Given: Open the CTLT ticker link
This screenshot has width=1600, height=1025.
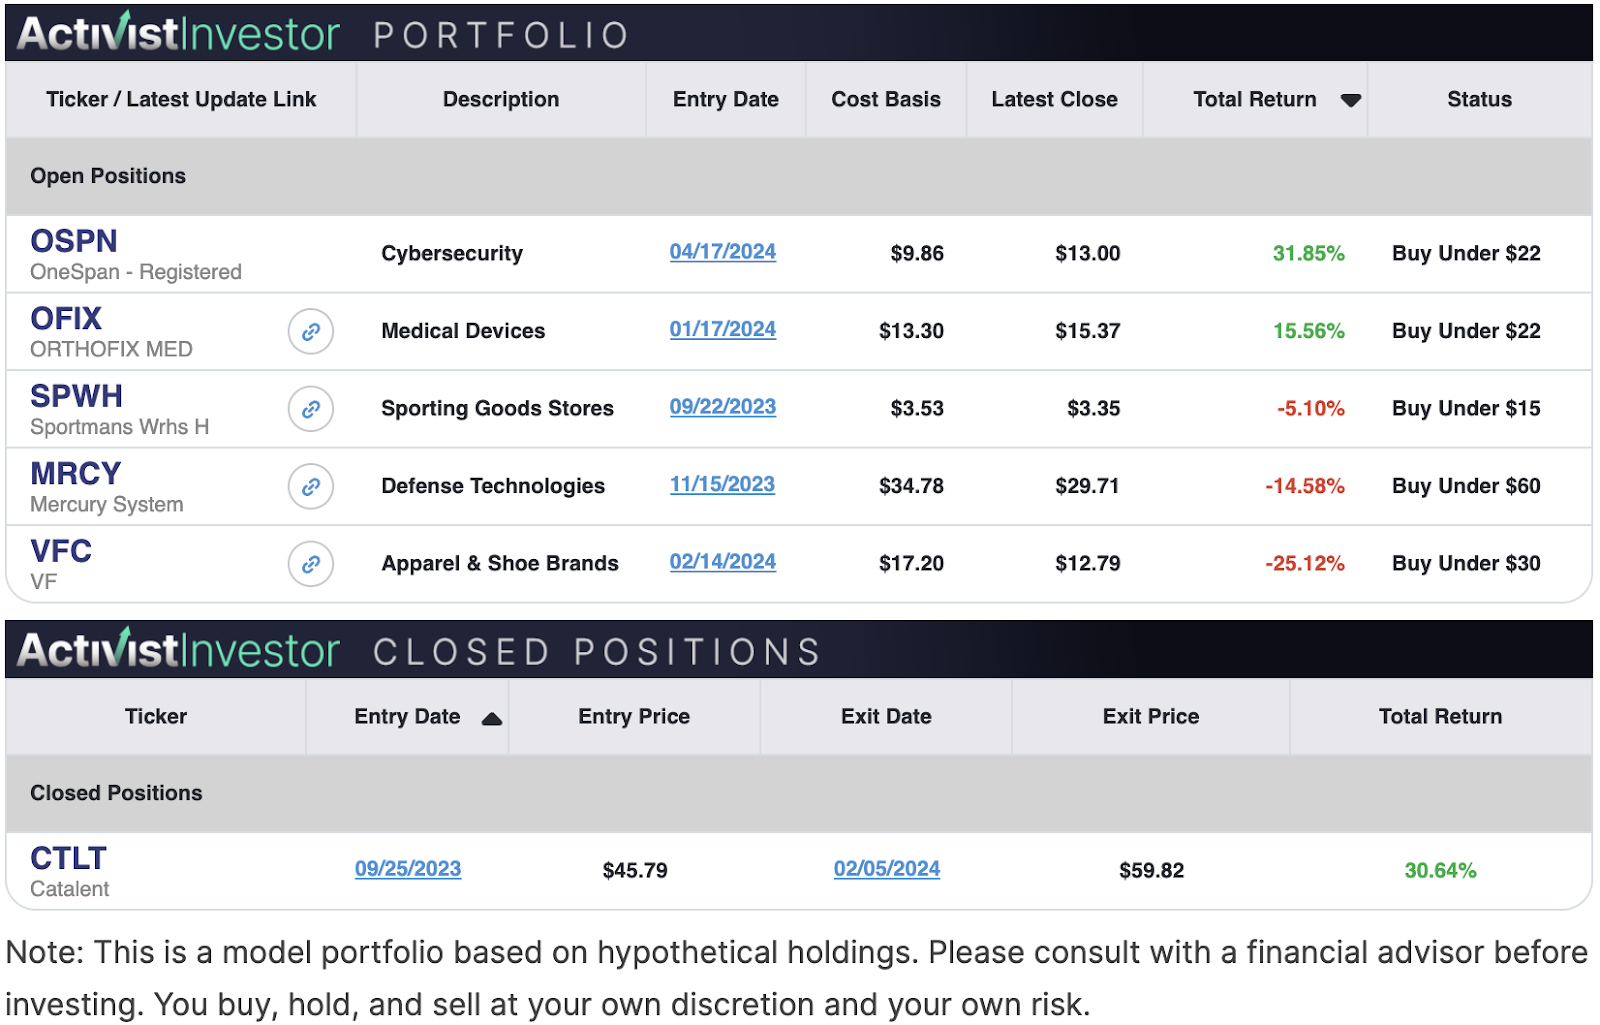Looking at the screenshot, I should pos(68,858).
